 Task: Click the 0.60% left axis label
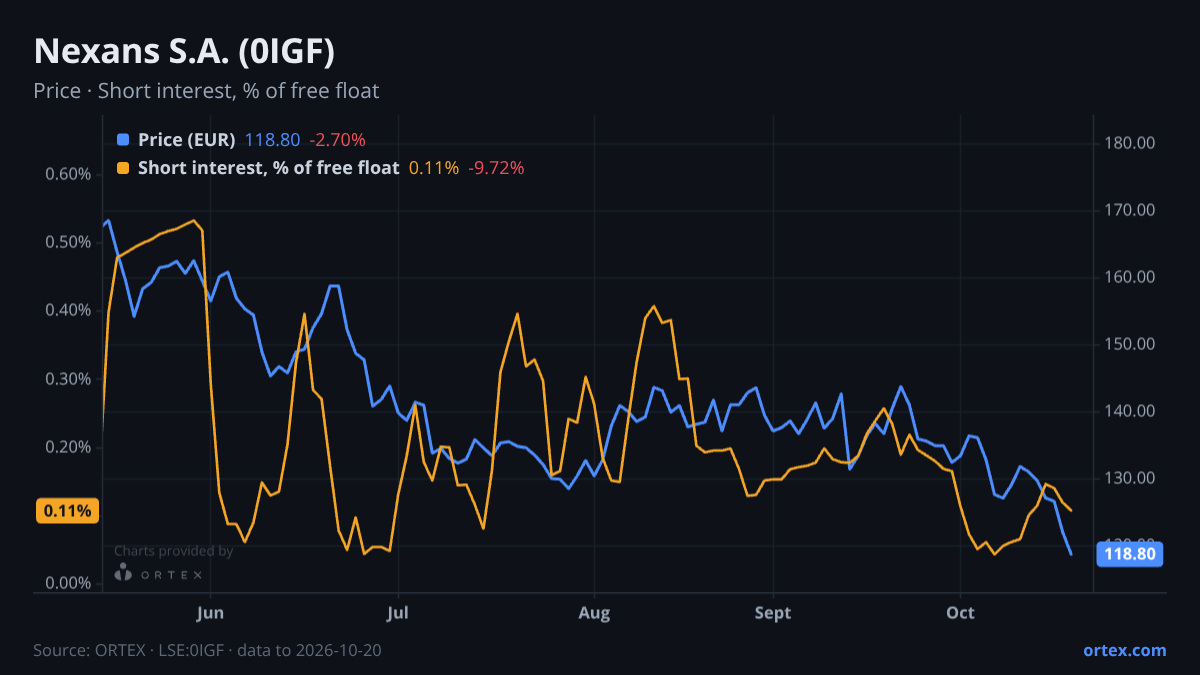coord(68,174)
